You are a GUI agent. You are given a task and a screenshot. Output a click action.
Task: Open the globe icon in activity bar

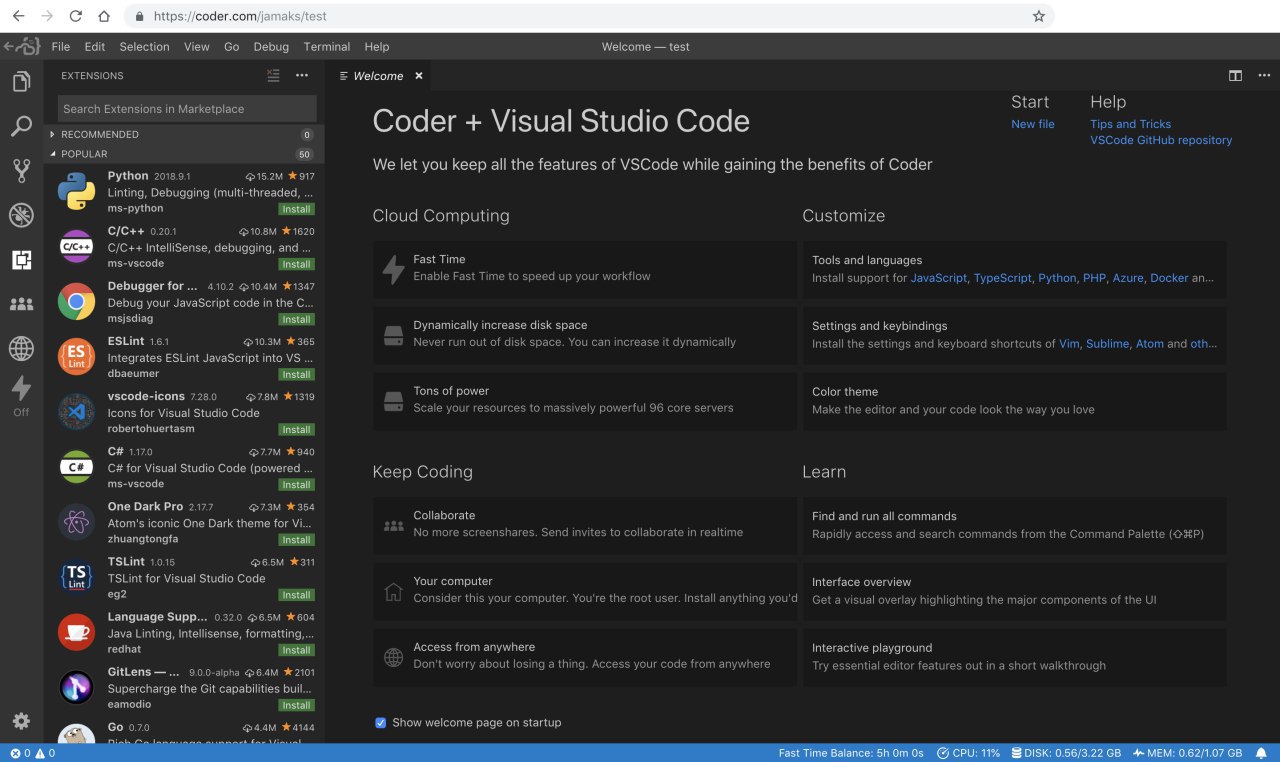point(21,348)
